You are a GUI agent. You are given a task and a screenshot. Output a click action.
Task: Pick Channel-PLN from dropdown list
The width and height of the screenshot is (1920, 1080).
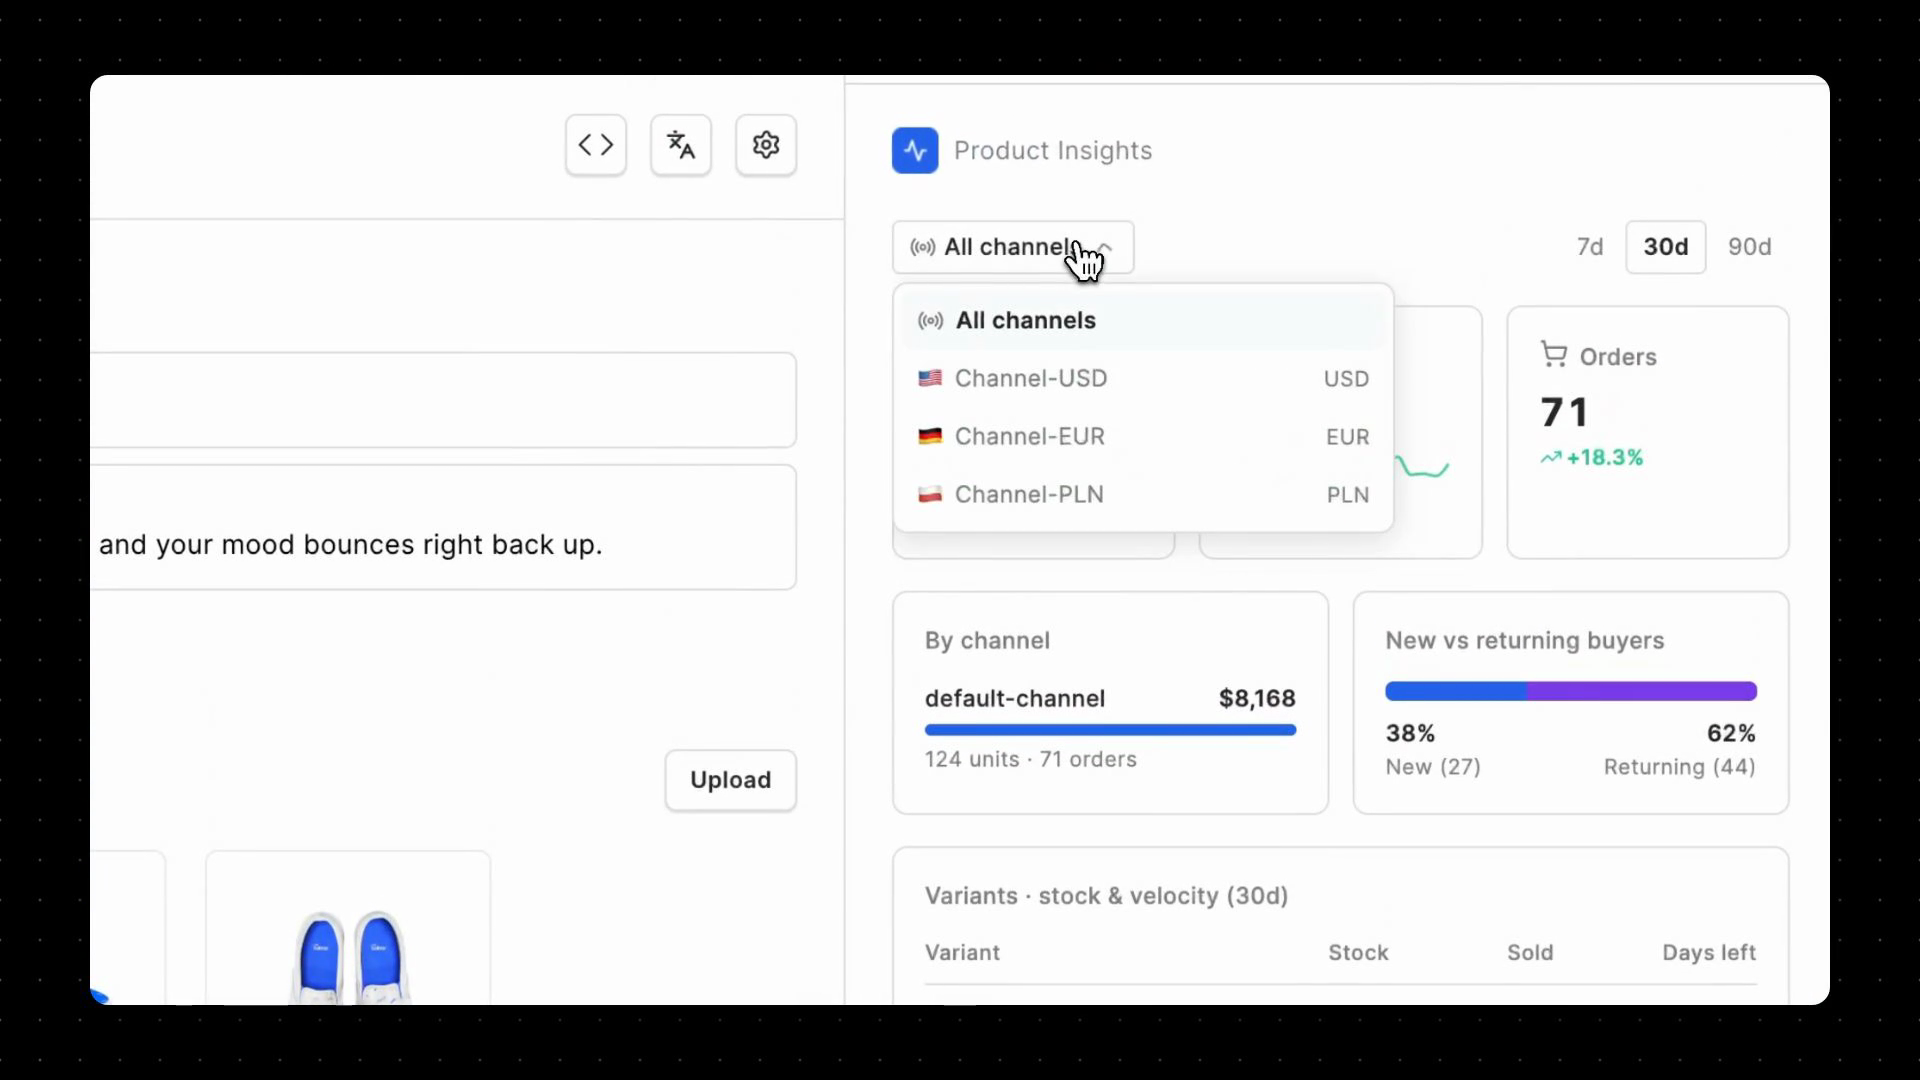(1143, 495)
